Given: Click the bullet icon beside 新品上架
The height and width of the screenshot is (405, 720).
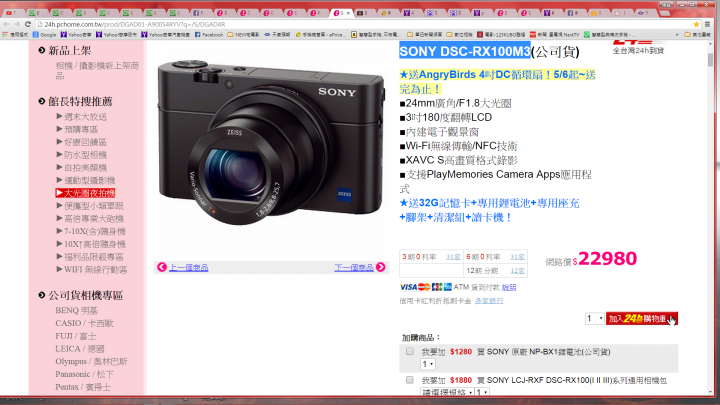Looking at the screenshot, I should coord(42,51).
